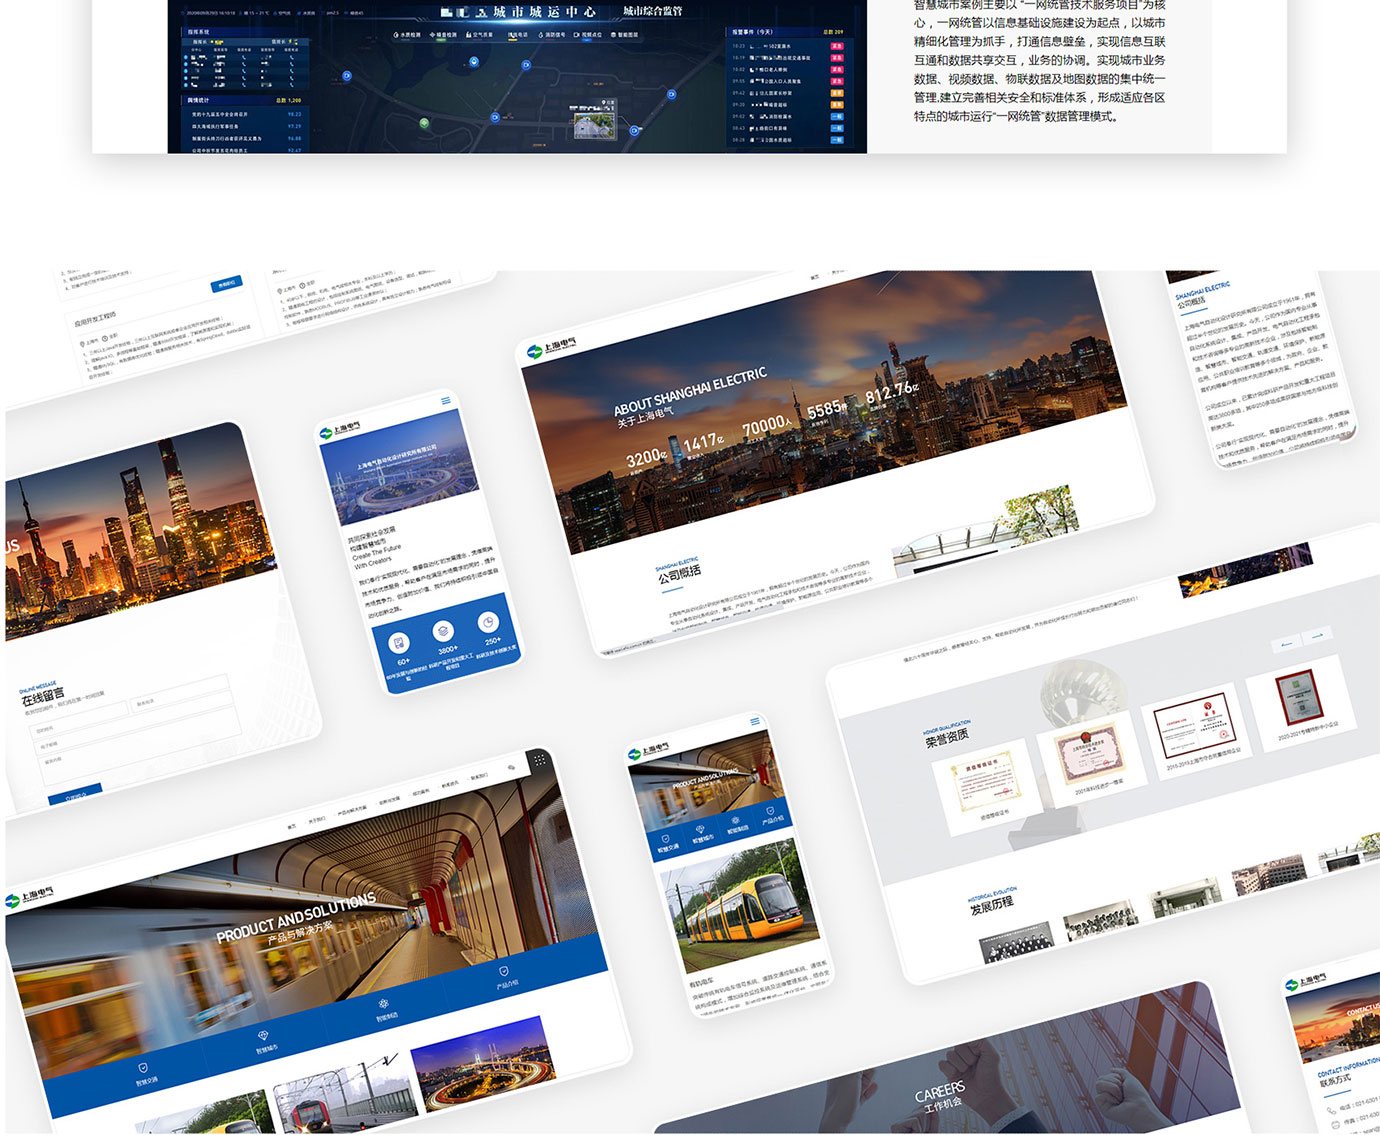Click the grid menu icon on subway page
The height and width of the screenshot is (1135, 1380).
pyautogui.click(x=540, y=760)
